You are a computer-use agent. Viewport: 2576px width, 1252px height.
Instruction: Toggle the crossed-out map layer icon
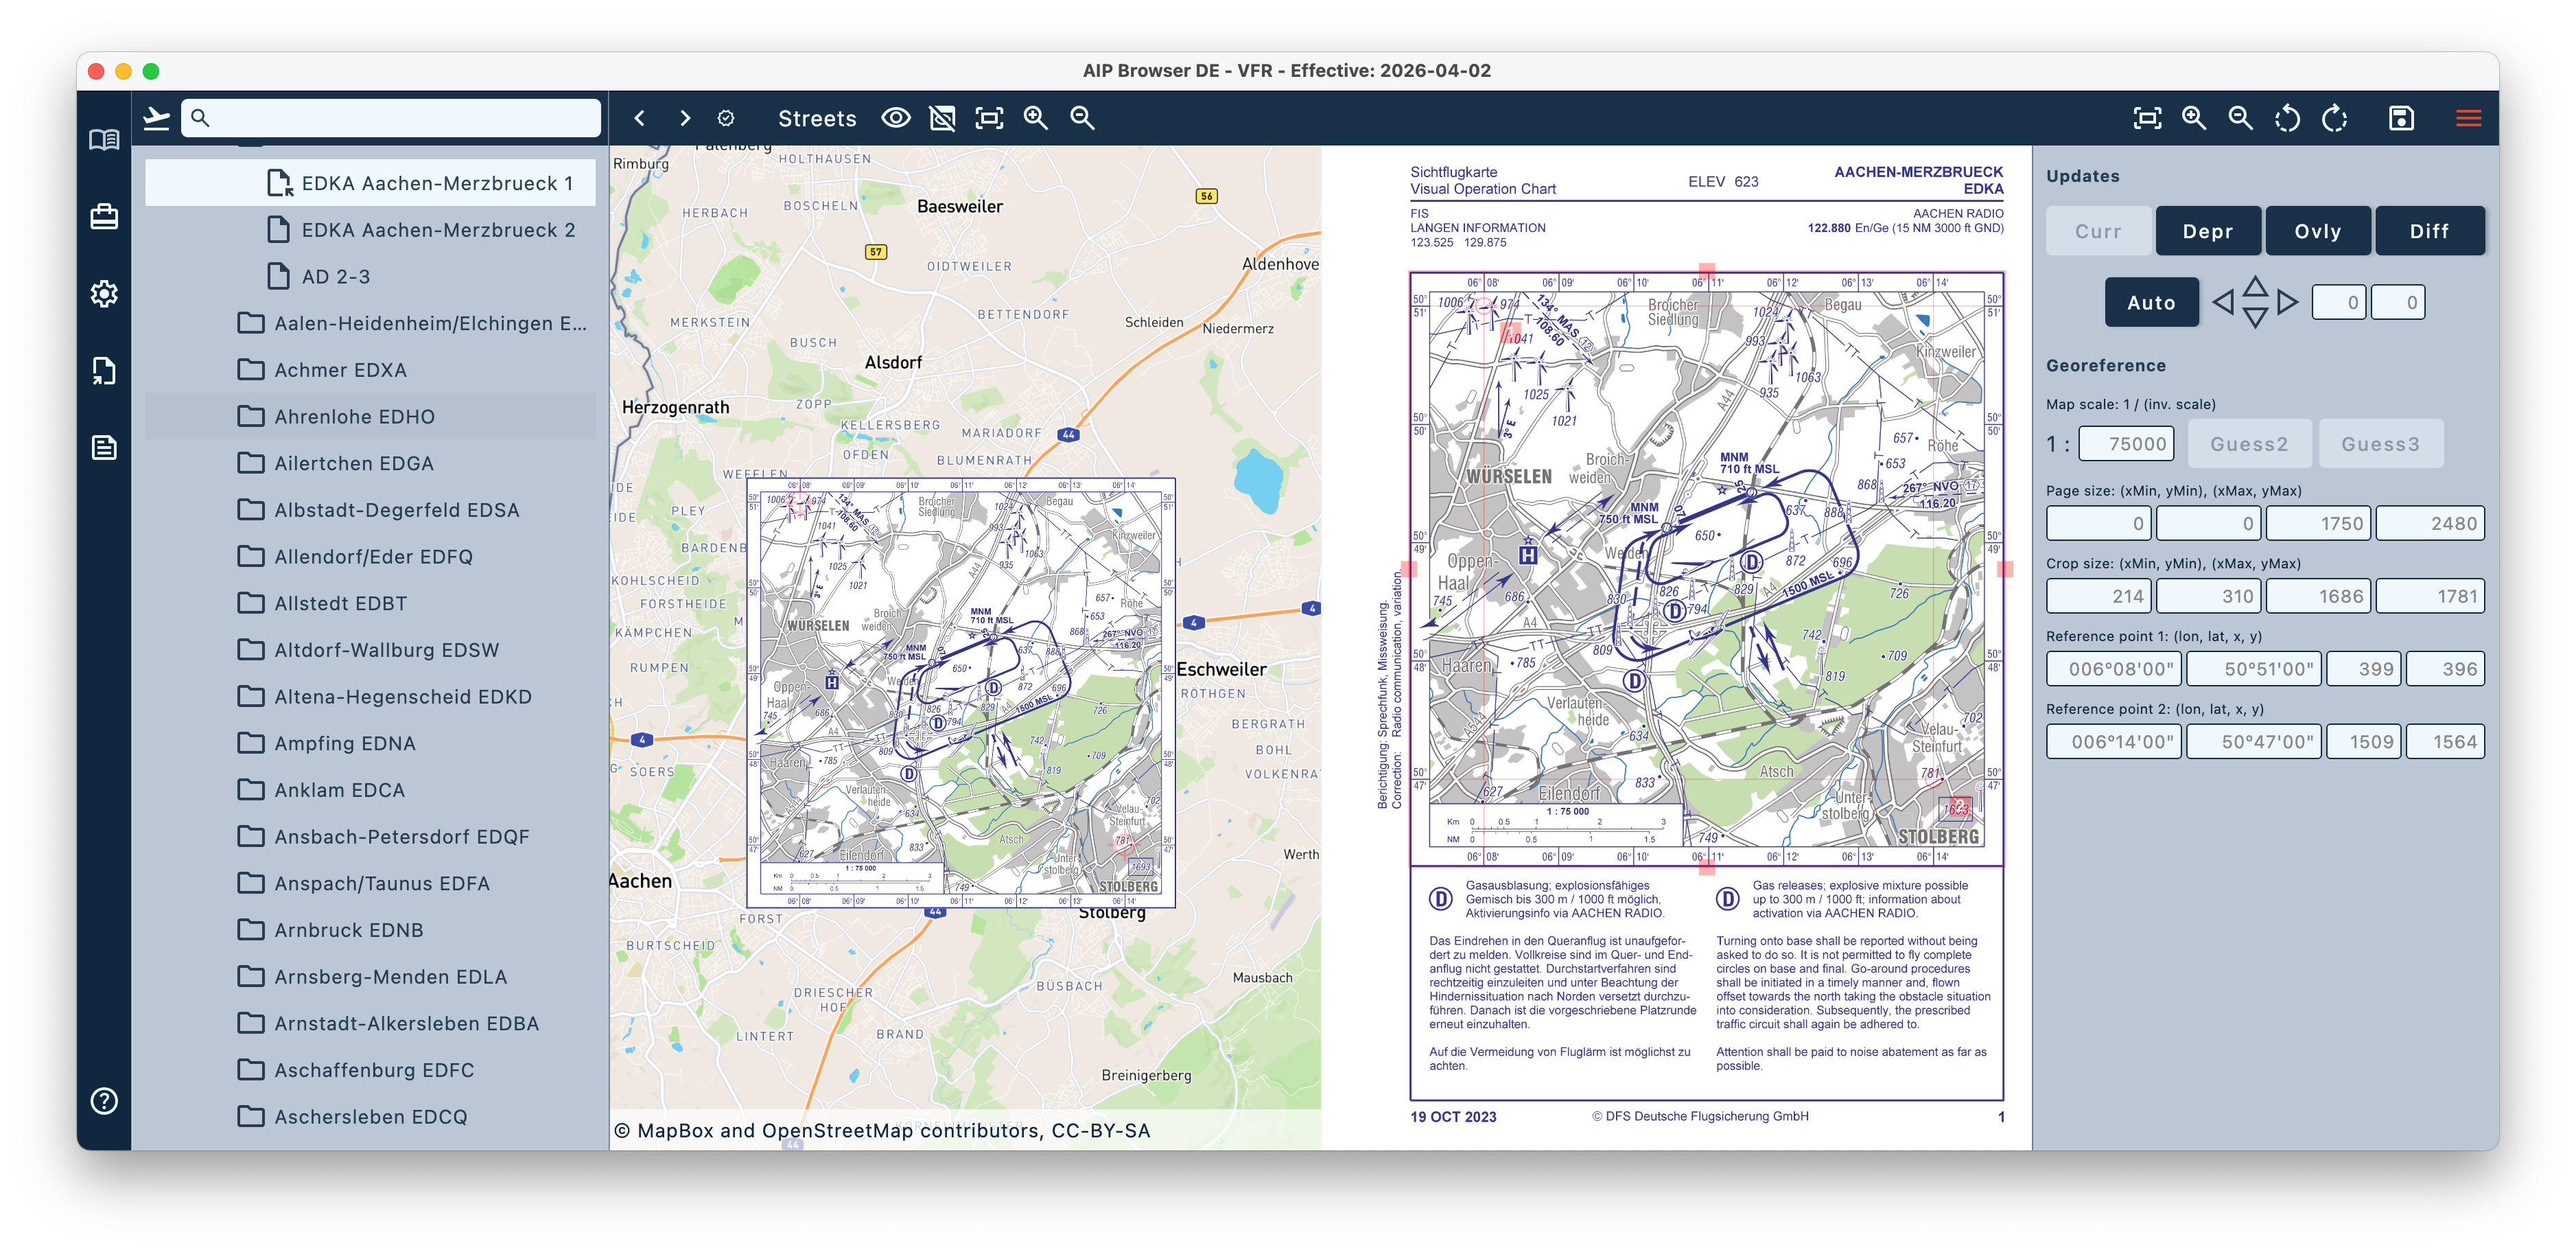pos(942,118)
